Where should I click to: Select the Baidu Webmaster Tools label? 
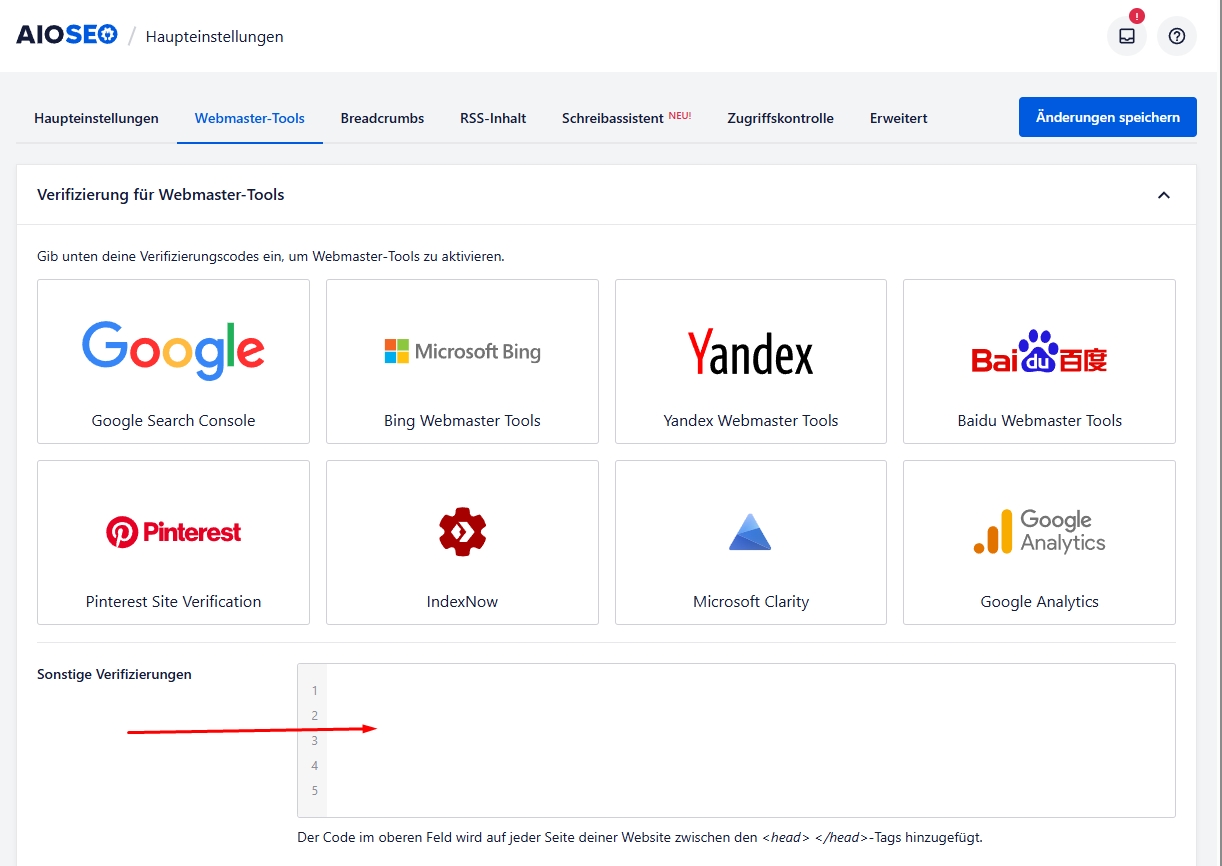tap(1039, 421)
